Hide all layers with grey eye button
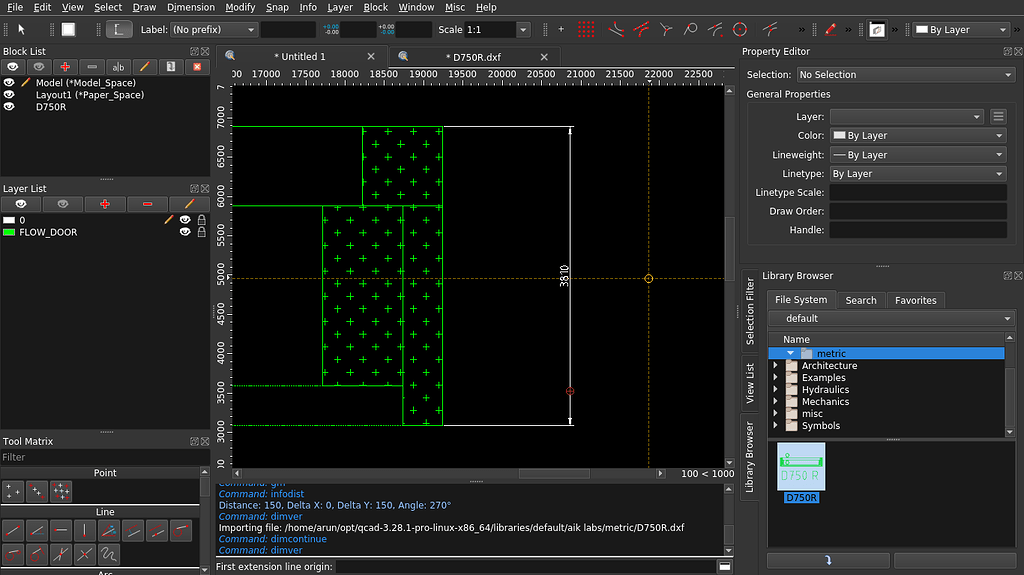Image resolution: width=1024 pixels, height=575 pixels. (x=63, y=204)
